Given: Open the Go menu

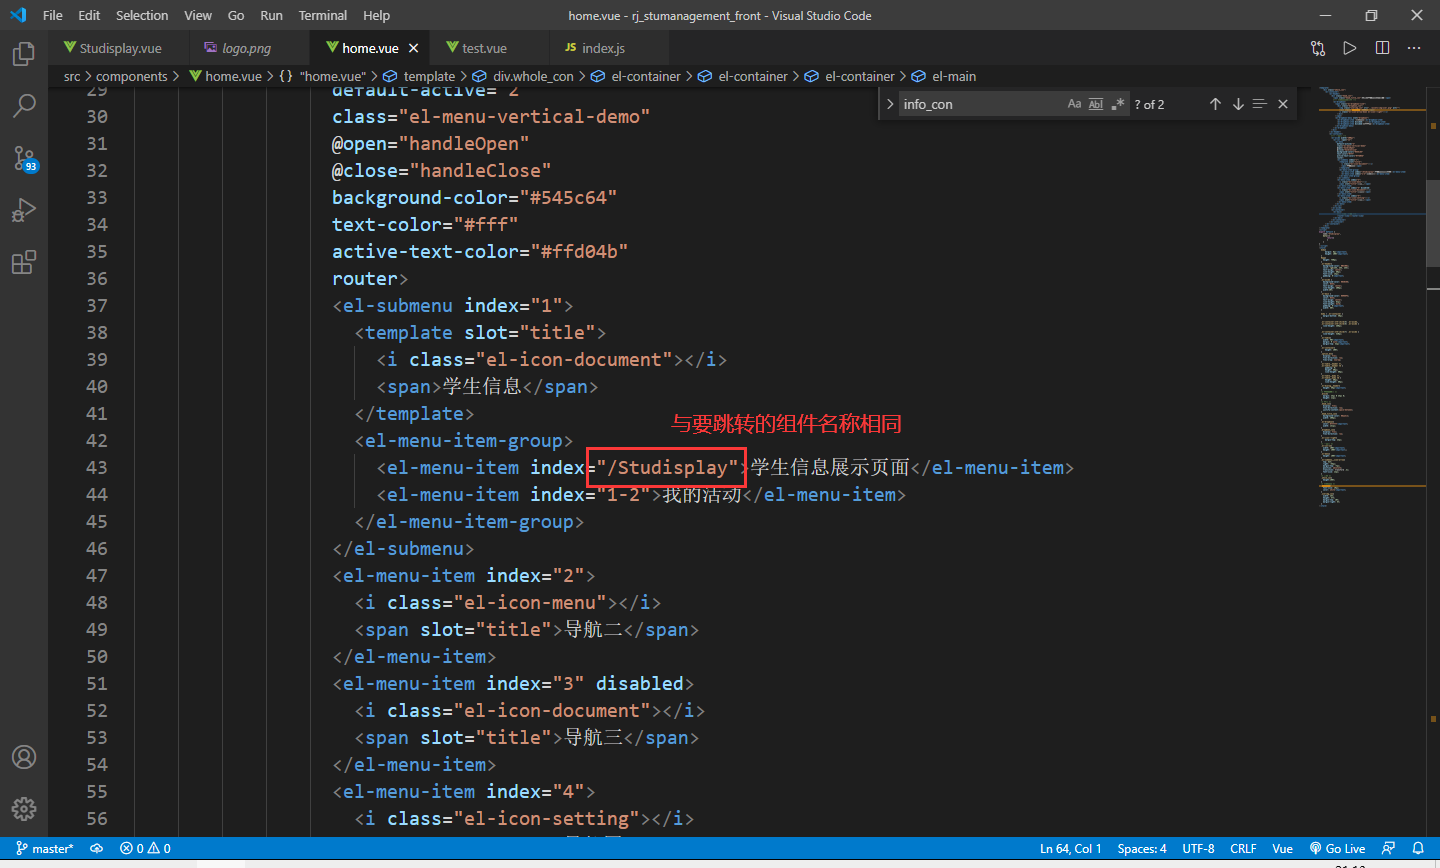Looking at the screenshot, I should [x=236, y=15].
